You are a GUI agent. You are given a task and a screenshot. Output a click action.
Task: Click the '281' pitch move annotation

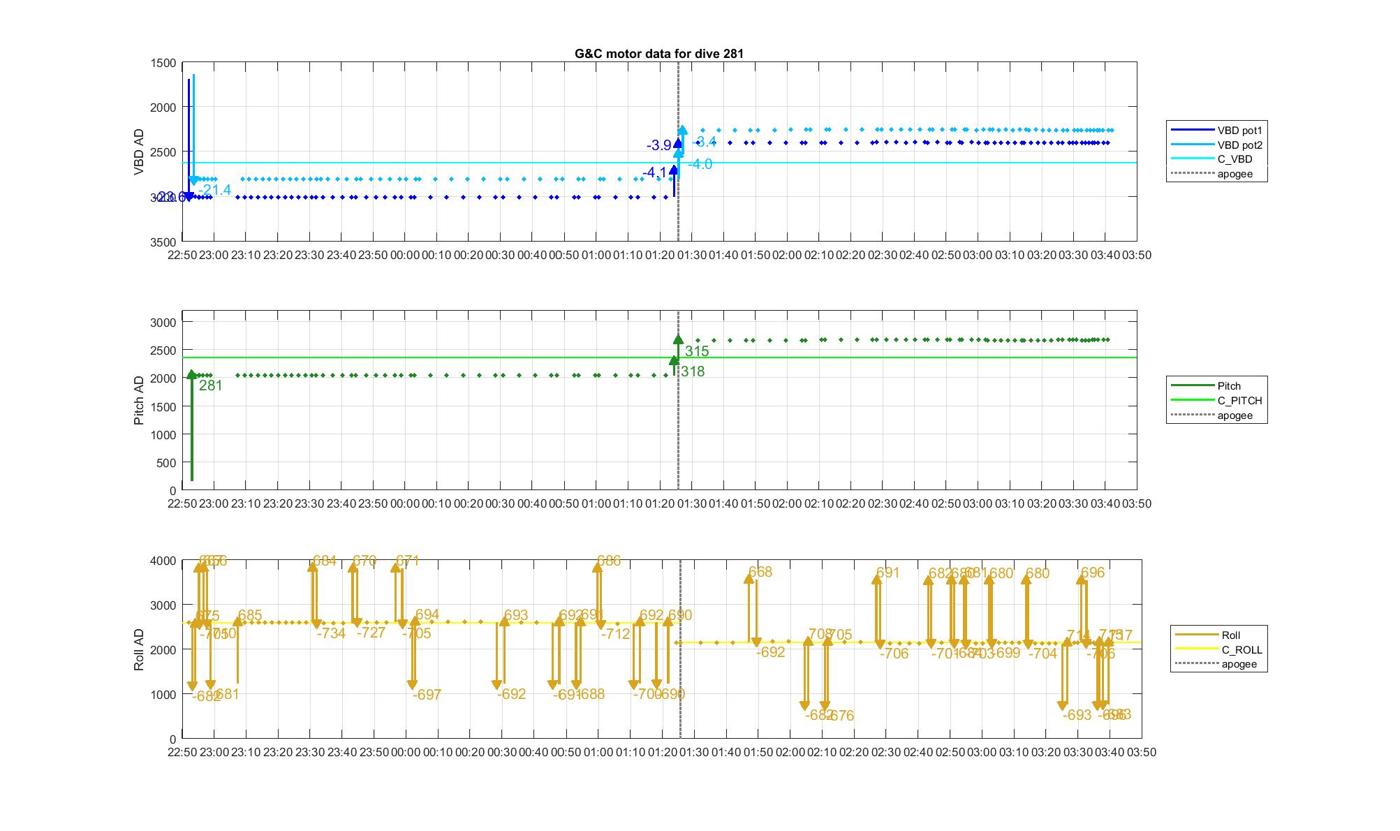210,385
